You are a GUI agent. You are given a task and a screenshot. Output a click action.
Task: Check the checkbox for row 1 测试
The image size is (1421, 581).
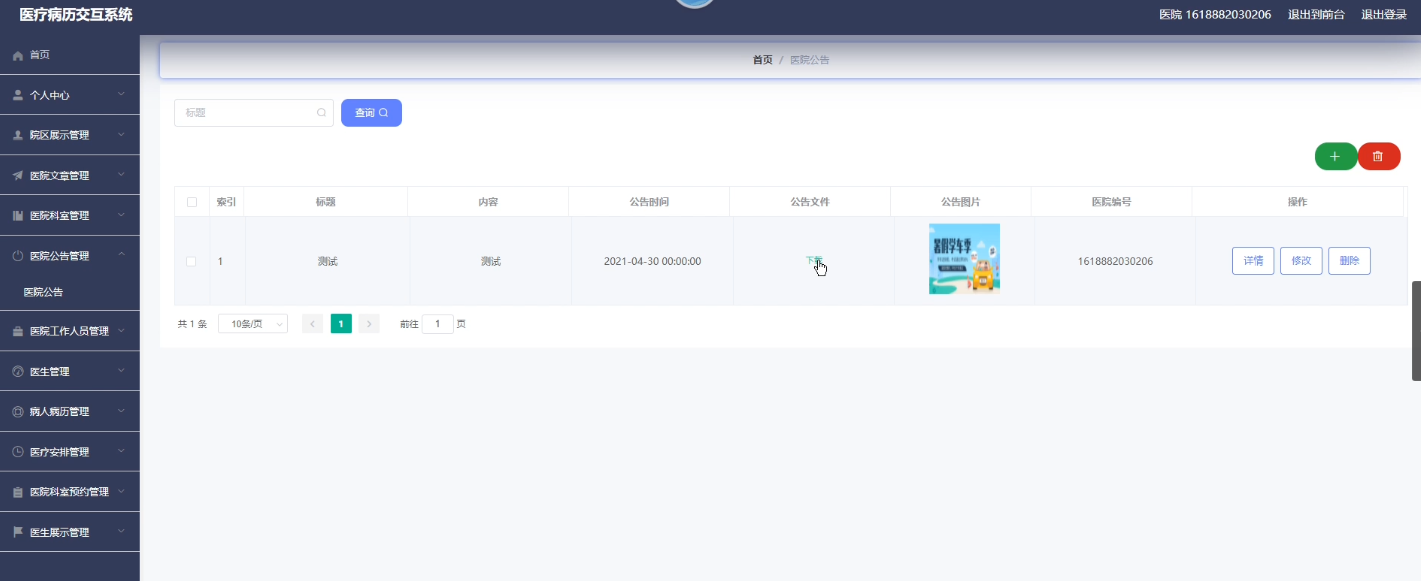(x=192, y=261)
